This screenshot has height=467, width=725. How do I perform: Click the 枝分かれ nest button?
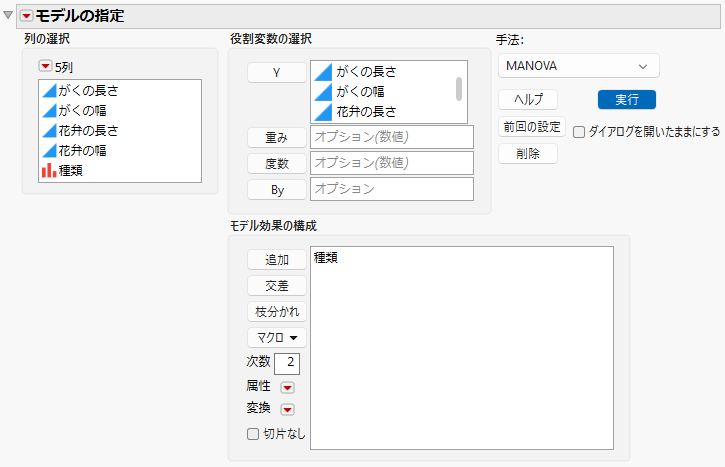[276, 312]
